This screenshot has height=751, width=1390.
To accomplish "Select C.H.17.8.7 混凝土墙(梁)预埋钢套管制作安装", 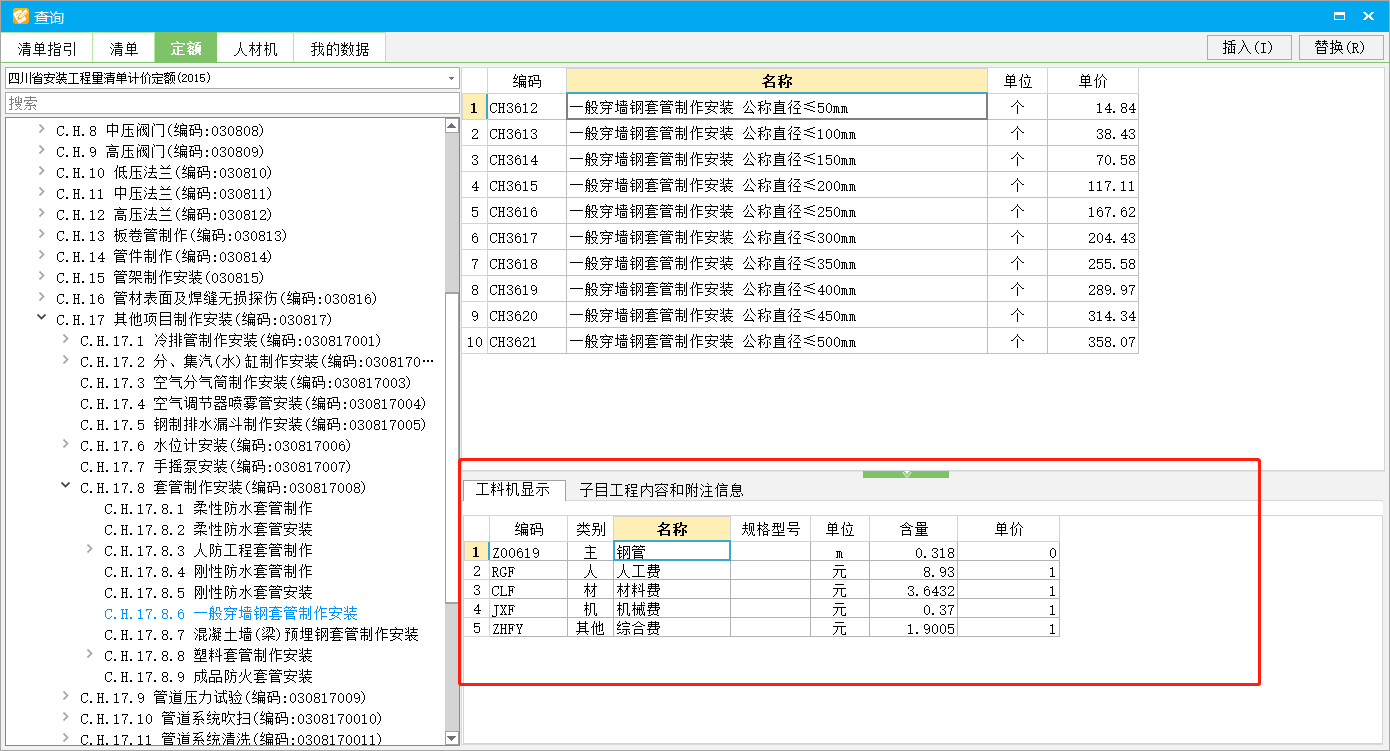I will [261, 634].
